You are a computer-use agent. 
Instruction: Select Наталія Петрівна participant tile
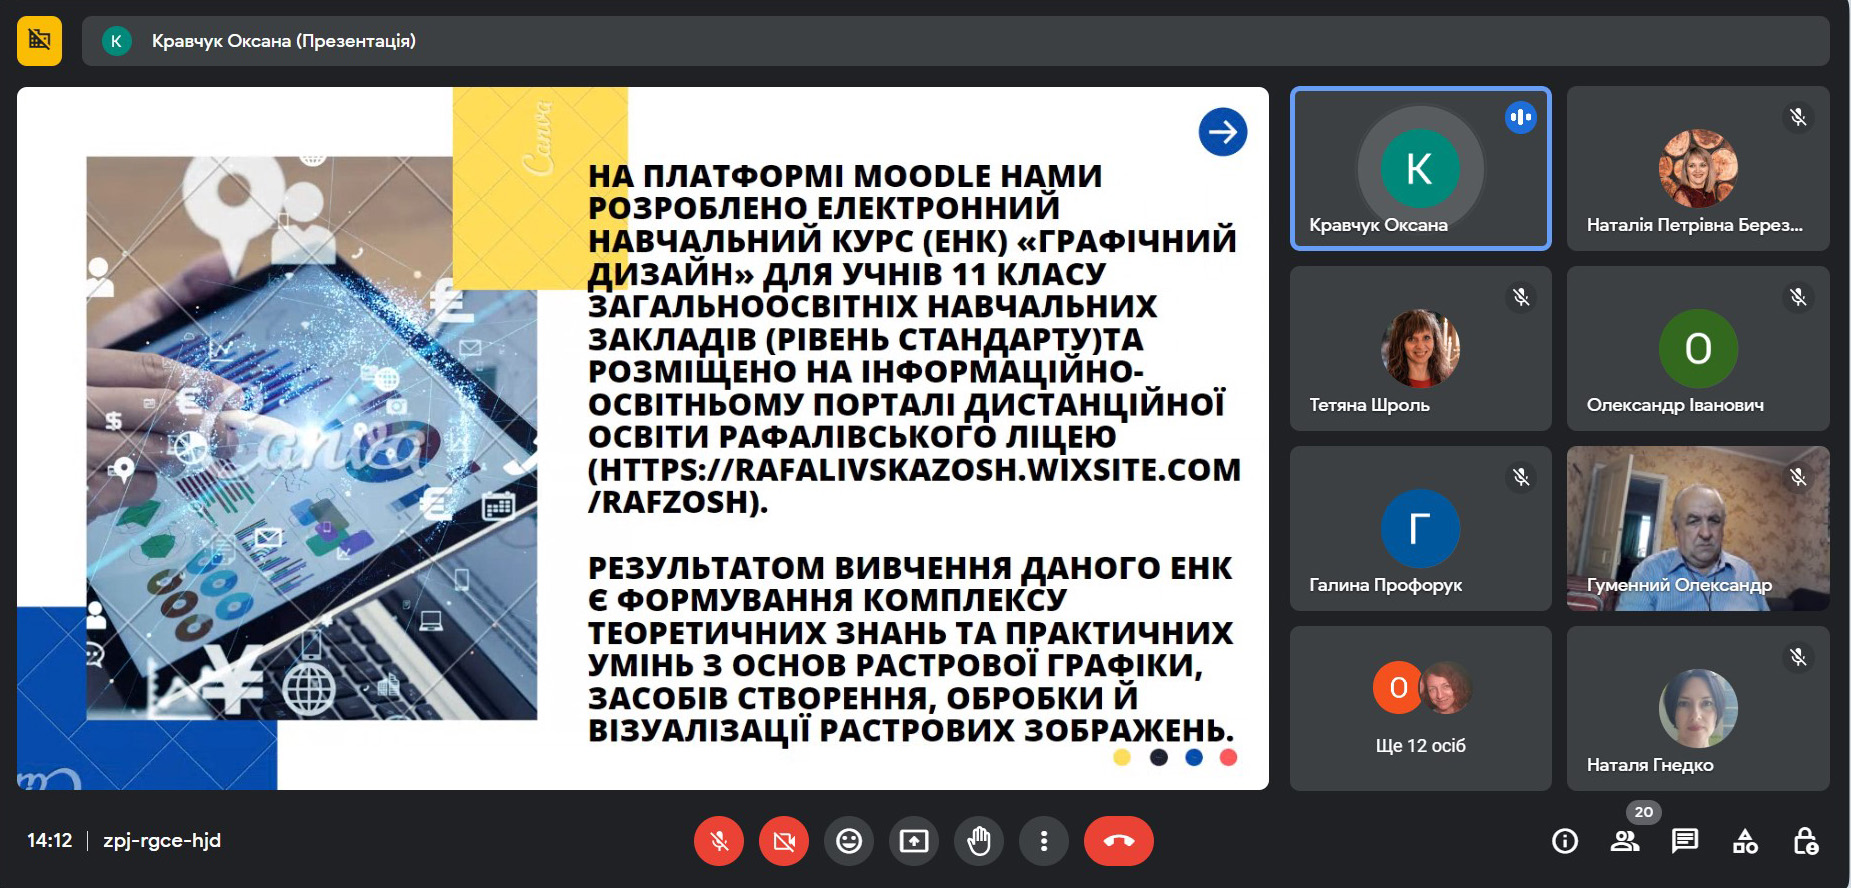(x=1698, y=168)
